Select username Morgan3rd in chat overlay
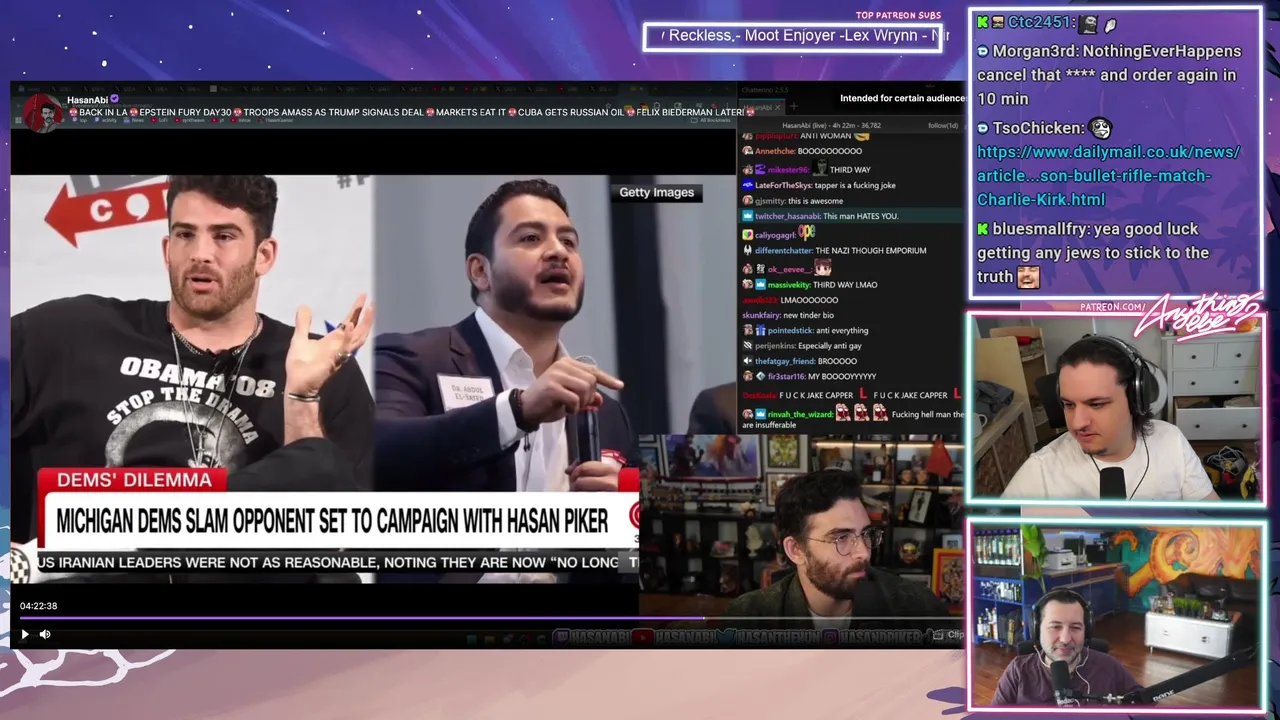This screenshot has height=720, width=1280. pos(1034,51)
